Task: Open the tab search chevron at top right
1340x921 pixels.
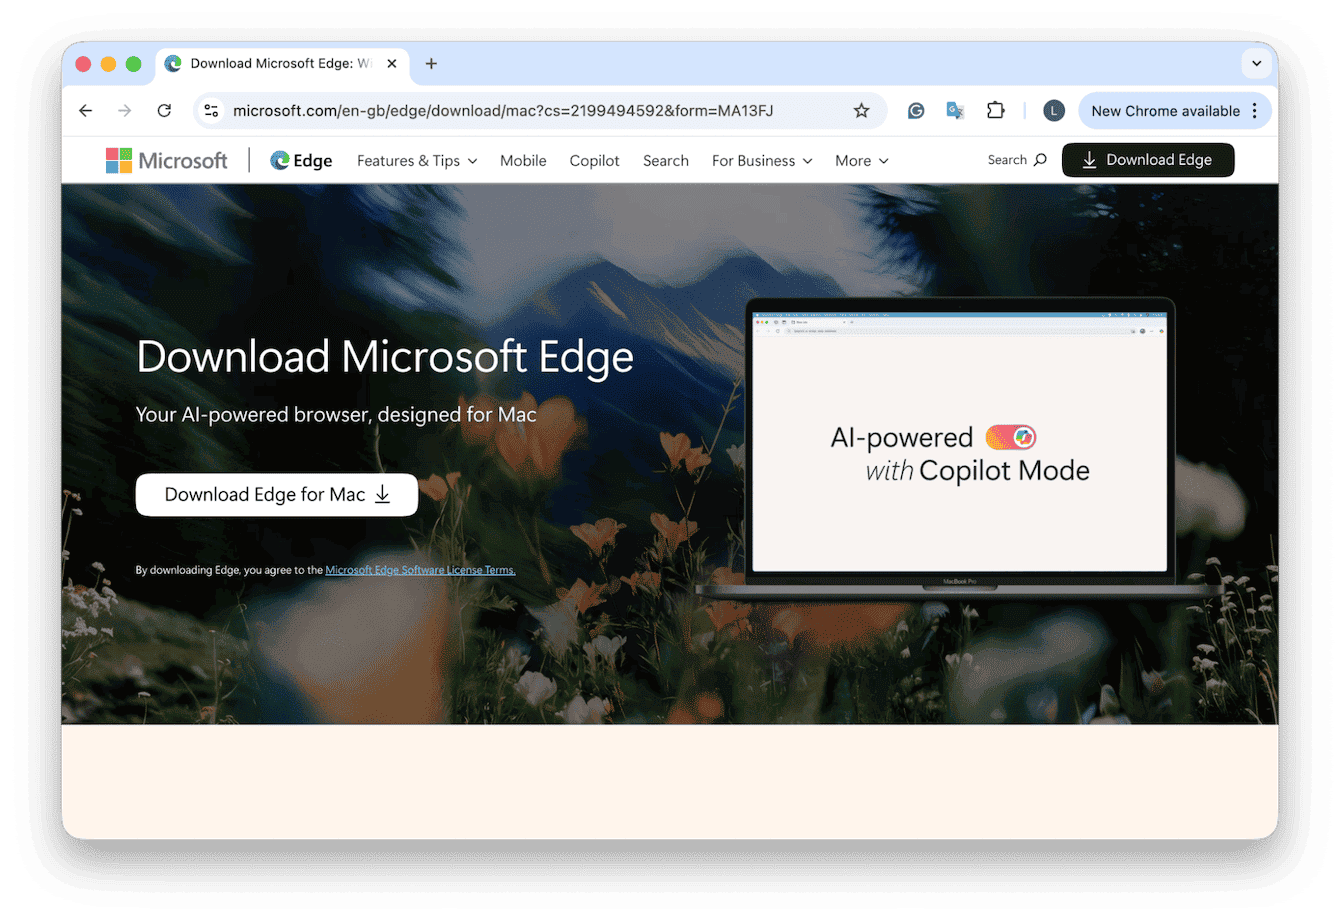Action: tap(1257, 63)
